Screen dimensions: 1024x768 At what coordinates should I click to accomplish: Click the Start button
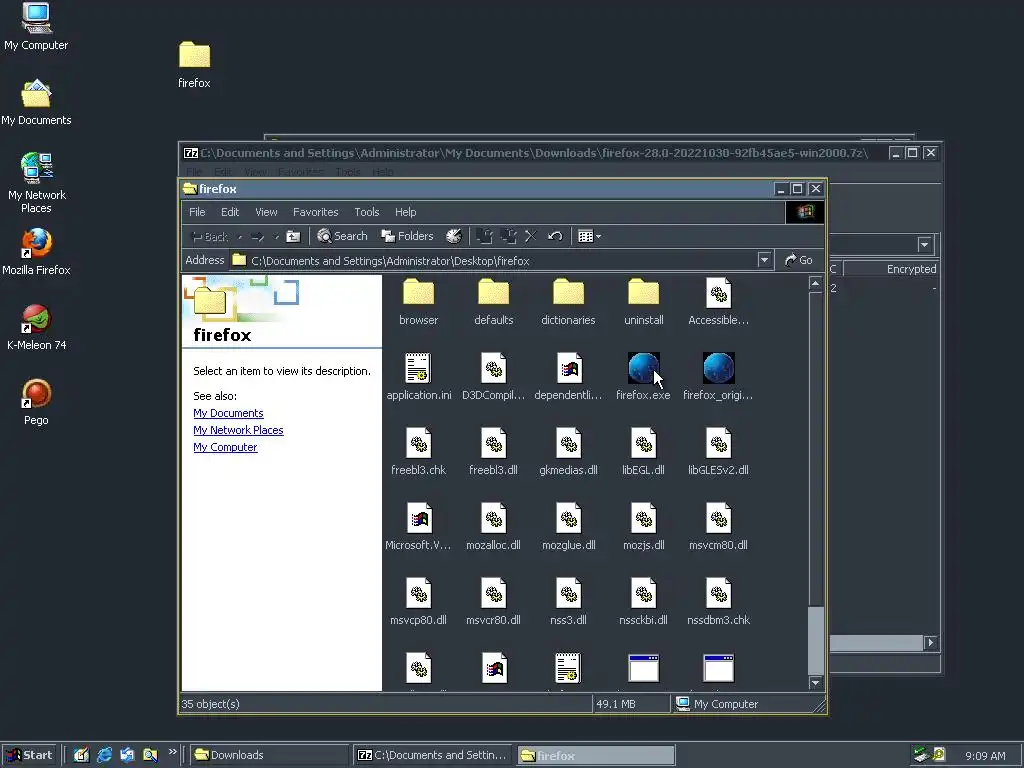(x=29, y=755)
